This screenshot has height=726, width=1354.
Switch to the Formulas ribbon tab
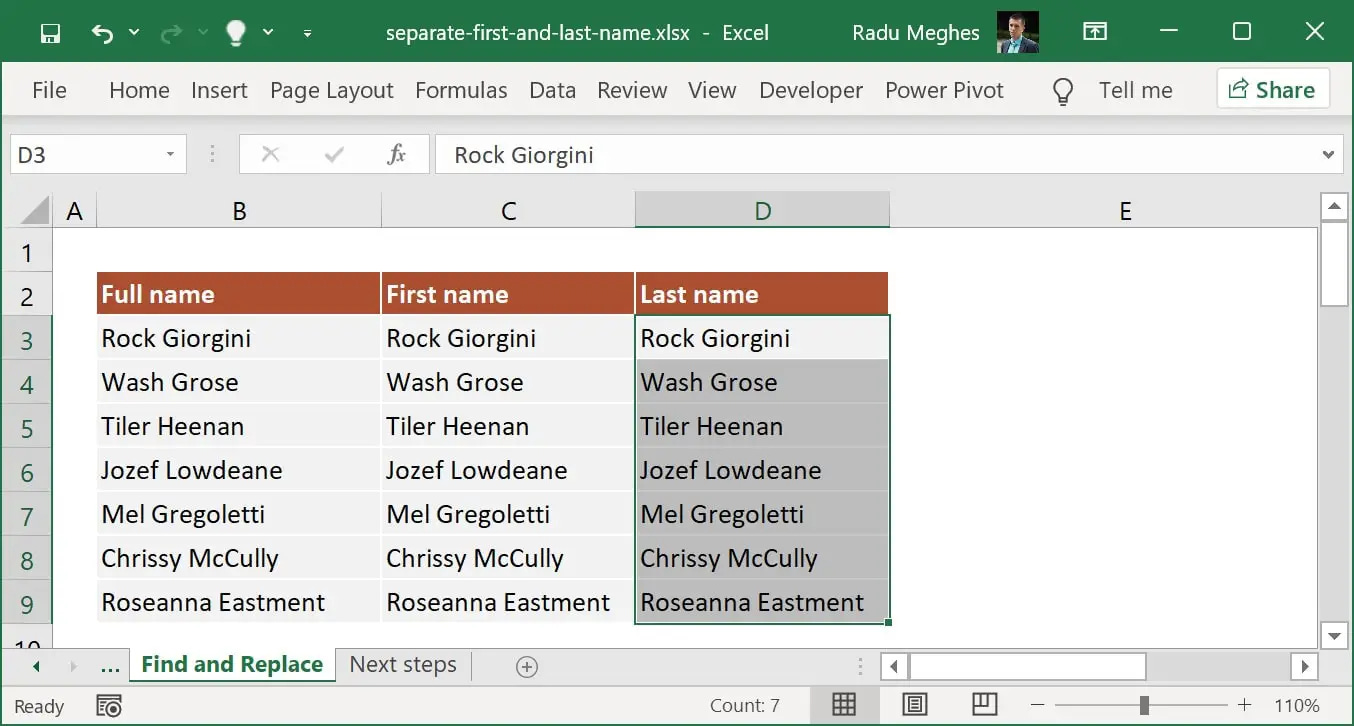tap(461, 90)
